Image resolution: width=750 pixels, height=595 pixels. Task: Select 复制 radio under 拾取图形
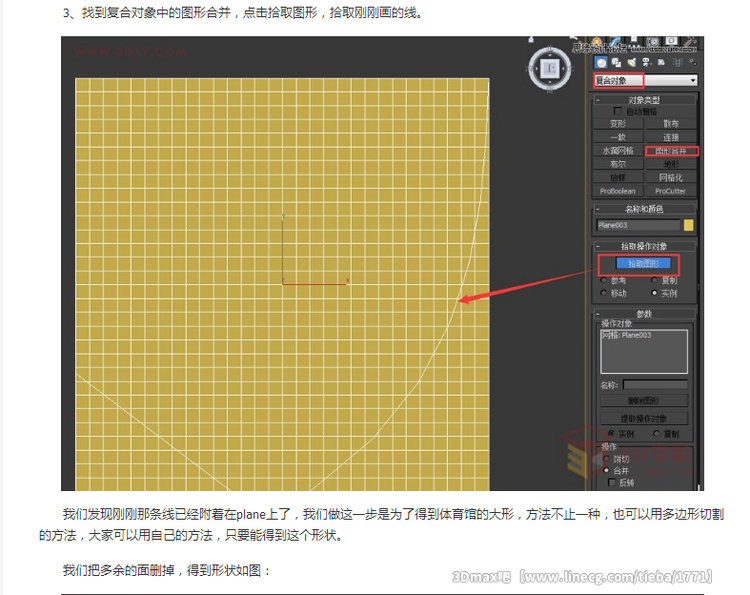(655, 280)
